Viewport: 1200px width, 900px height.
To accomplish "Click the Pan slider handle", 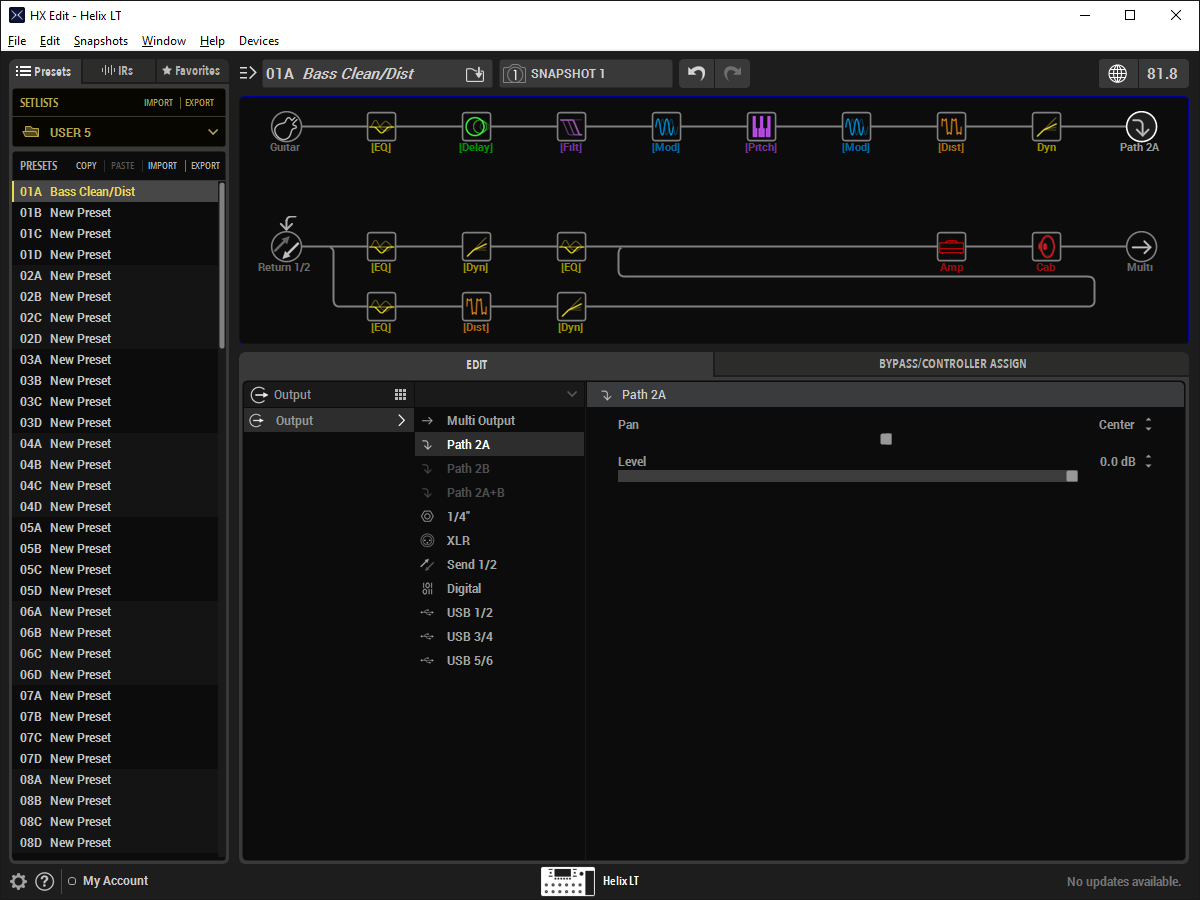I will [886, 439].
